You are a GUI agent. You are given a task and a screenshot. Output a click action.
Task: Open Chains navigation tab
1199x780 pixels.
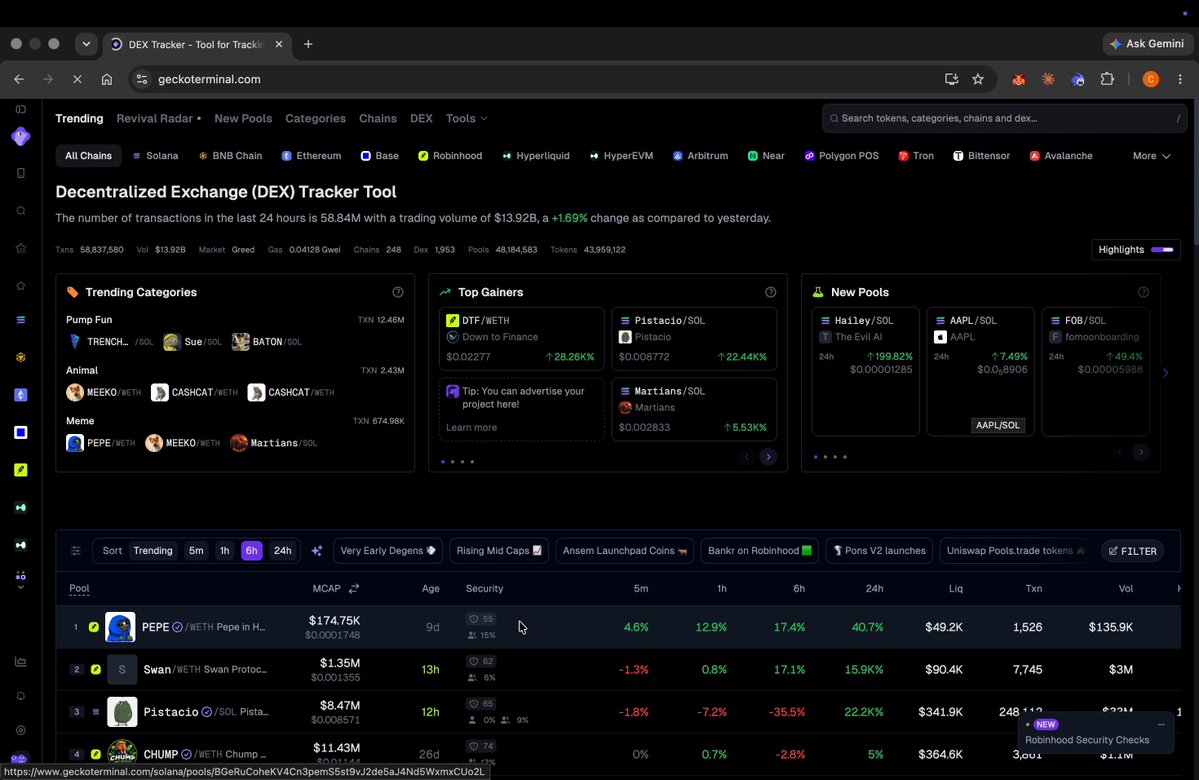tap(378, 119)
